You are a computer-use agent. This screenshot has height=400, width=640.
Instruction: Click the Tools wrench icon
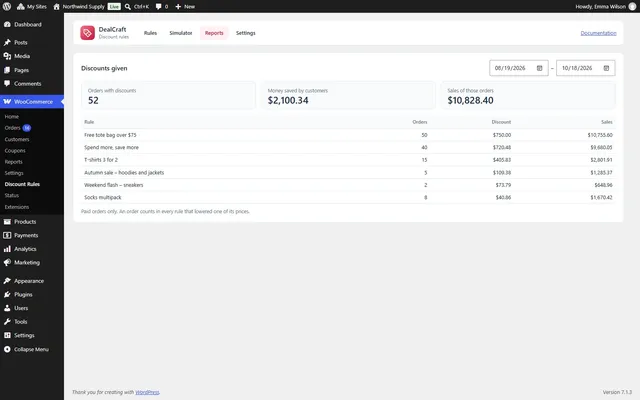[x=7, y=322]
